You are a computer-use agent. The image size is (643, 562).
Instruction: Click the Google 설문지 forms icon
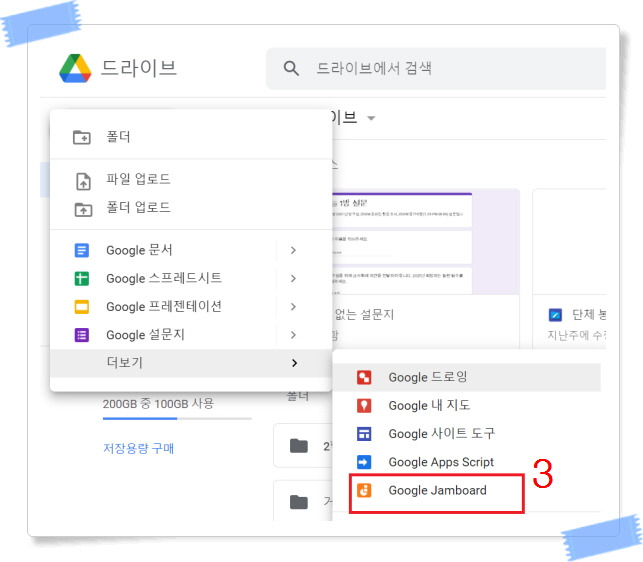tap(81, 335)
